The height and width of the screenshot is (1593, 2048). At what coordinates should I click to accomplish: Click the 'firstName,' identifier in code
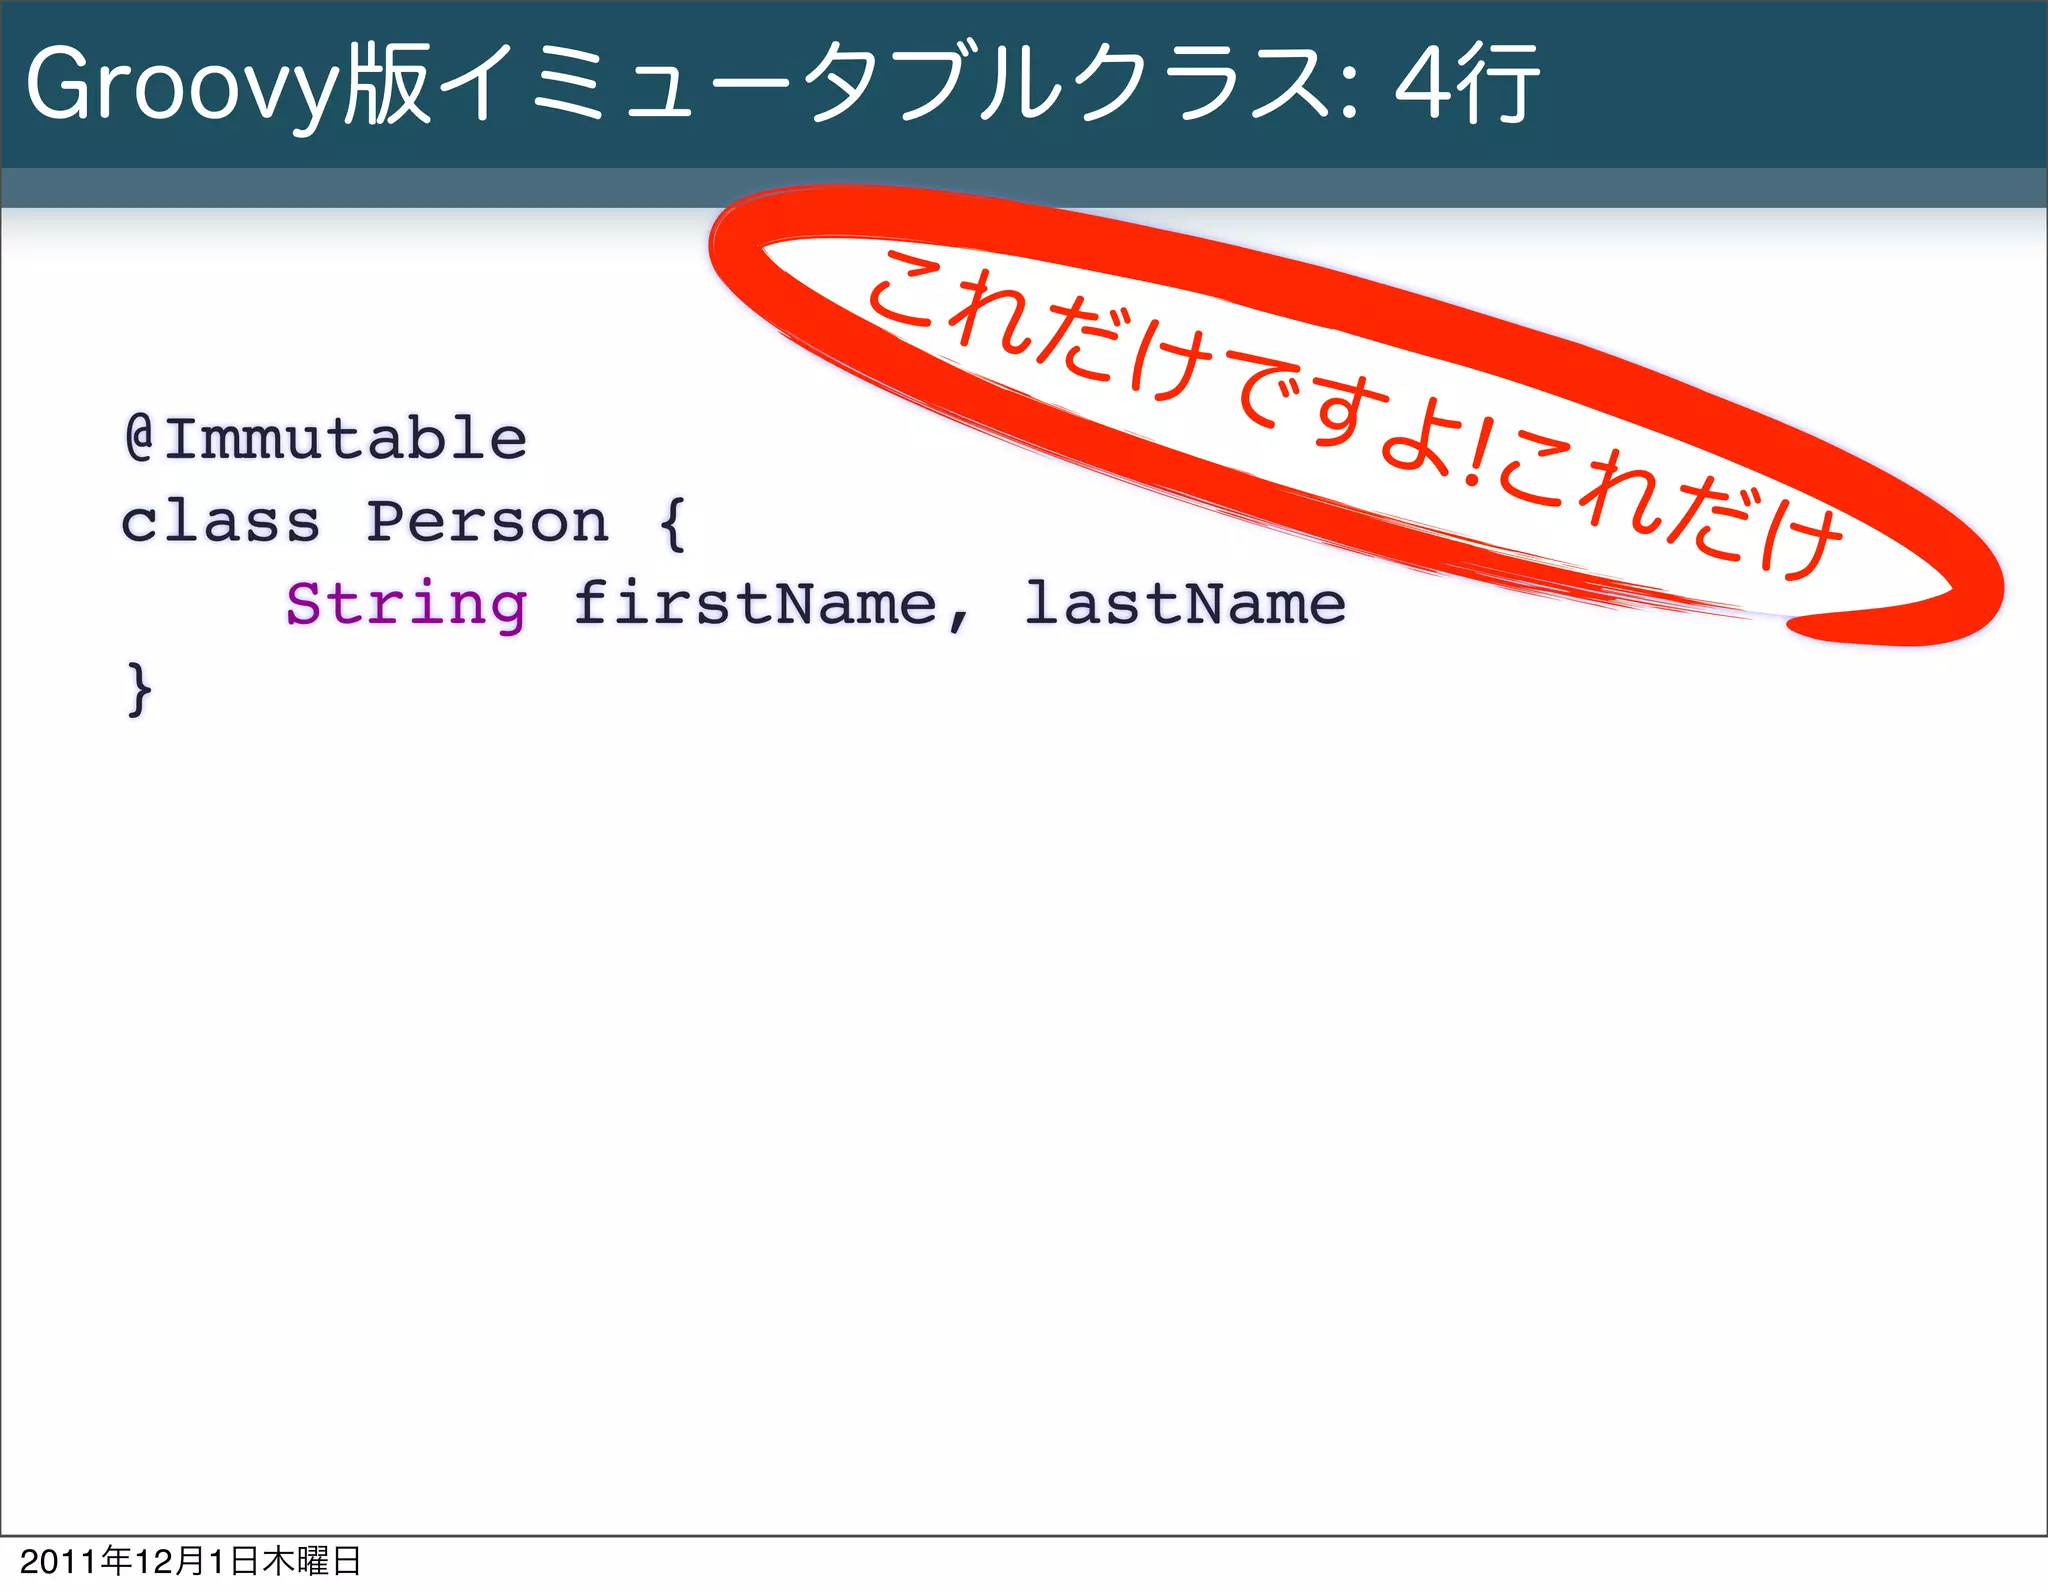pyautogui.click(x=772, y=605)
